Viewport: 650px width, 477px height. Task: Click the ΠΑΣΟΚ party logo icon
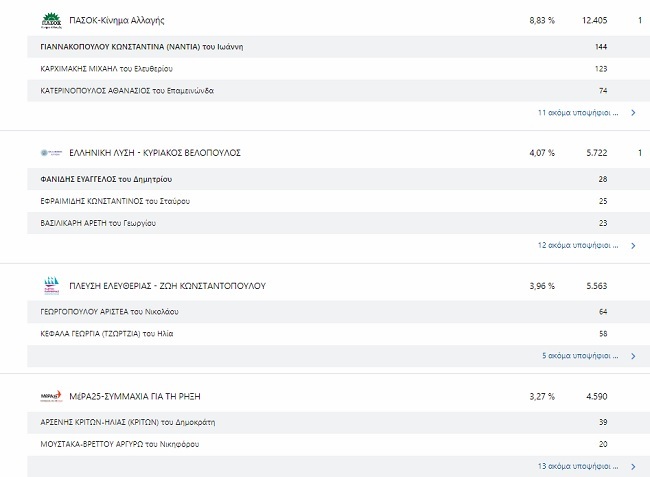(51, 20)
